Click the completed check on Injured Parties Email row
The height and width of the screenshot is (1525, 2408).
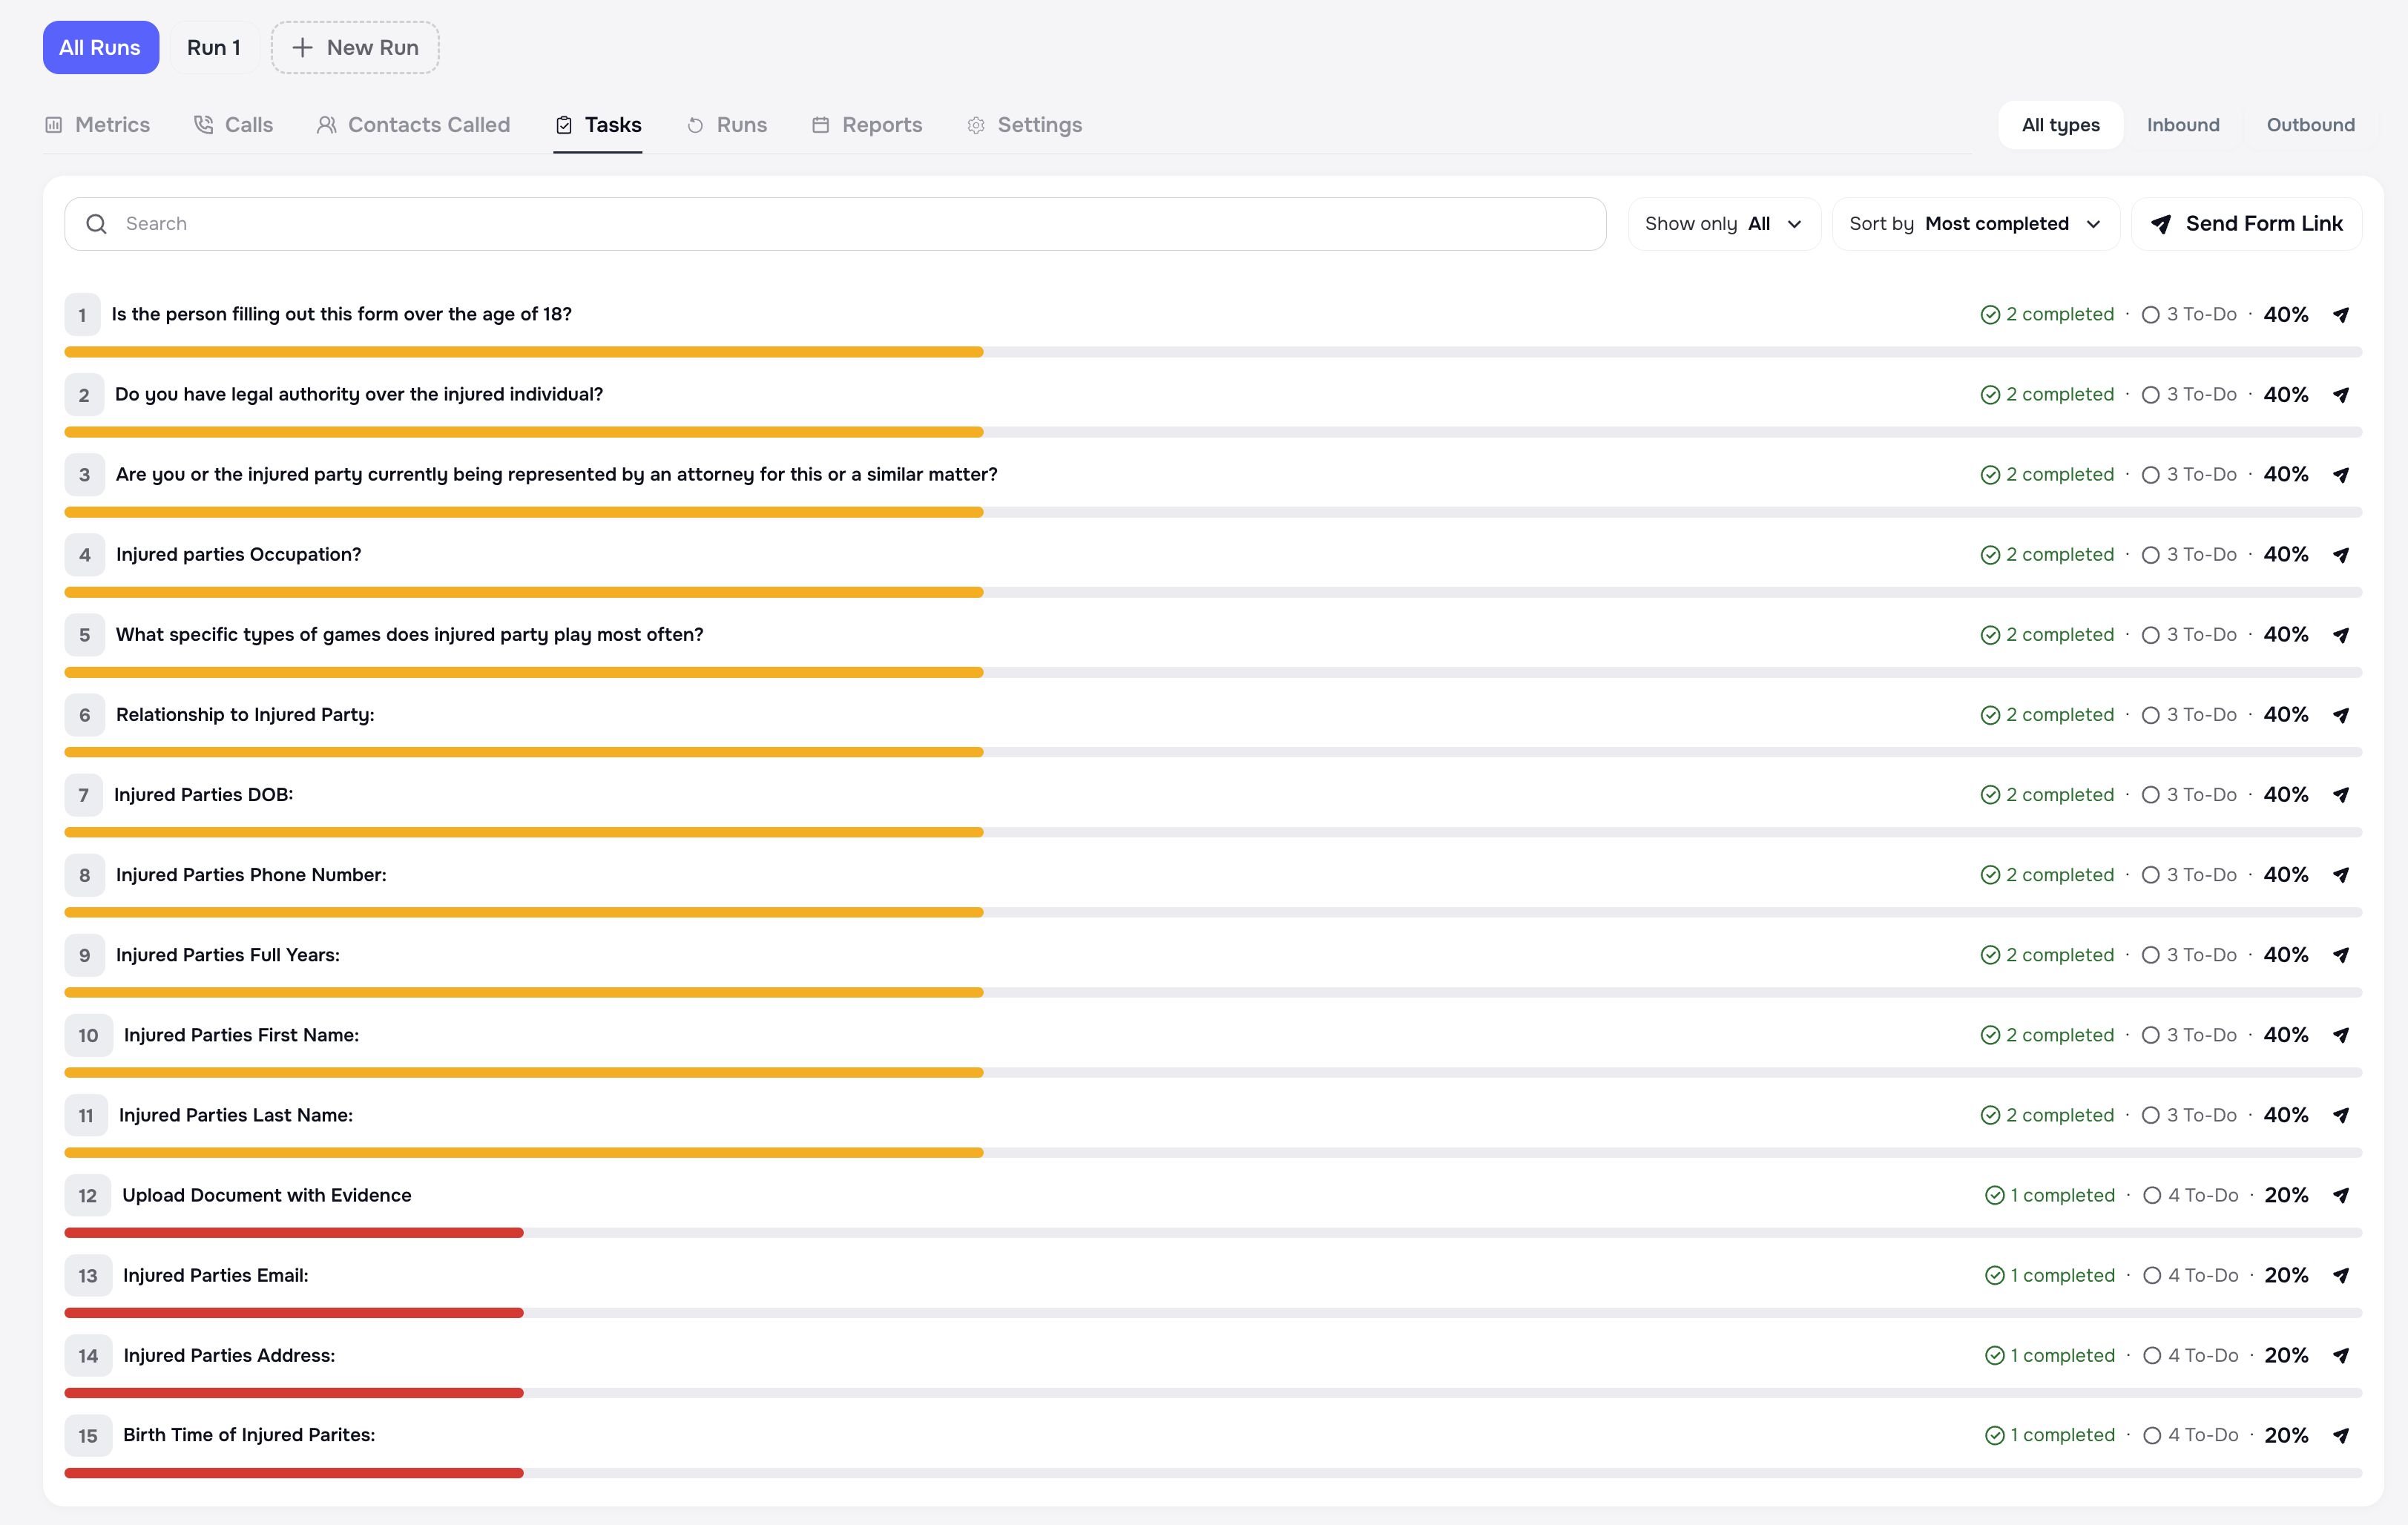tap(1995, 1275)
